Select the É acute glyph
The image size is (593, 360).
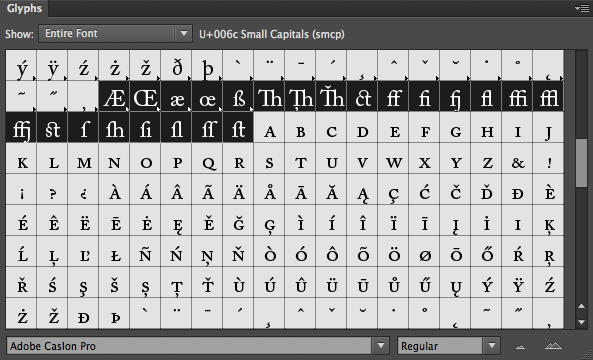(21, 220)
